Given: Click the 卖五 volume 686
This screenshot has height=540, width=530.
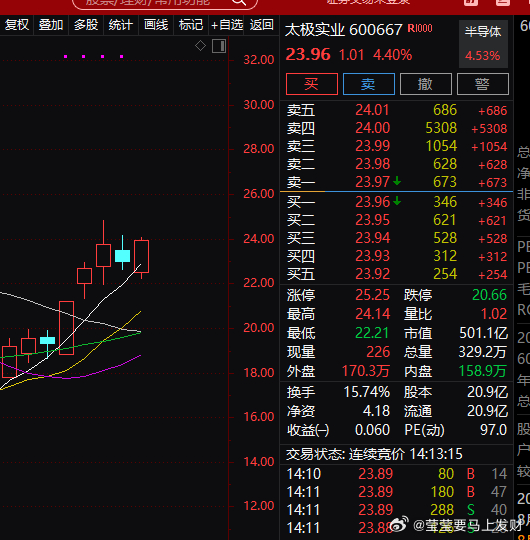Looking at the screenshot, I should (x=445, y=110).
